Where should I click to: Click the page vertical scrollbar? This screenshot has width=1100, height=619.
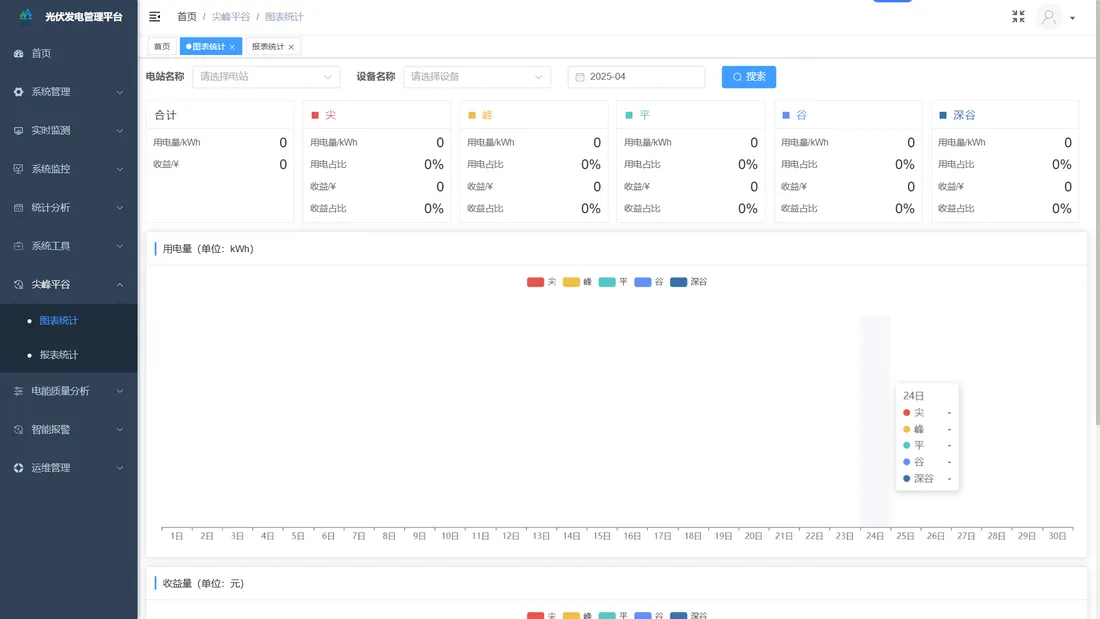click(1097, 211)
